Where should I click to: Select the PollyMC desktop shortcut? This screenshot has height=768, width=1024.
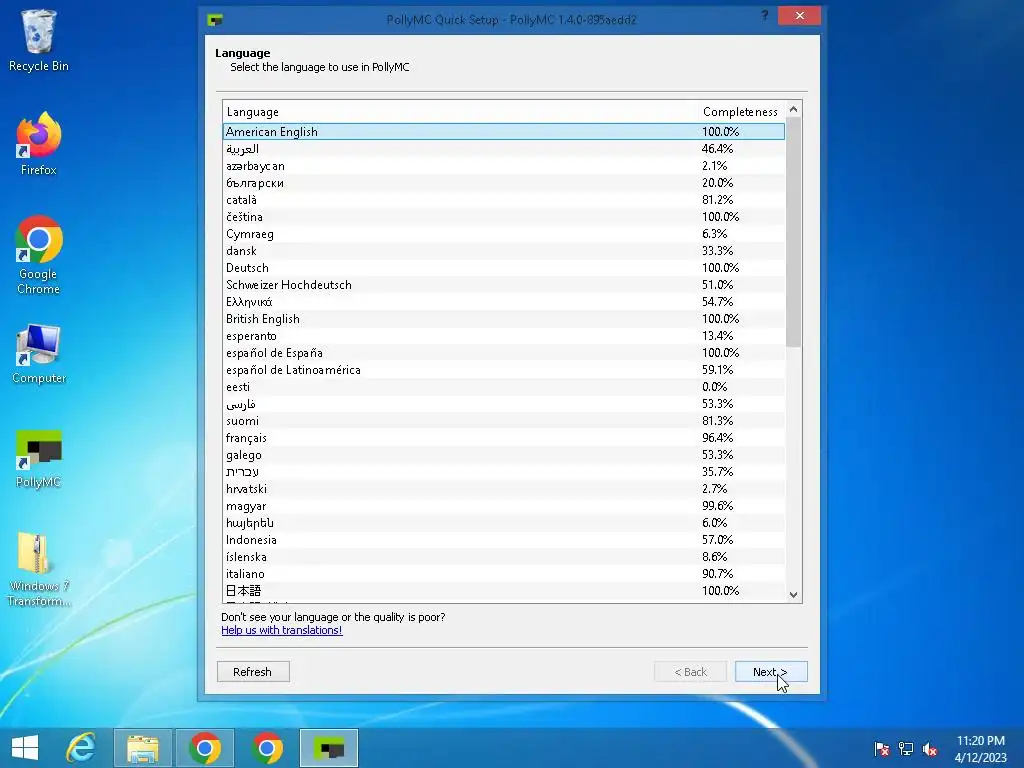39,458
